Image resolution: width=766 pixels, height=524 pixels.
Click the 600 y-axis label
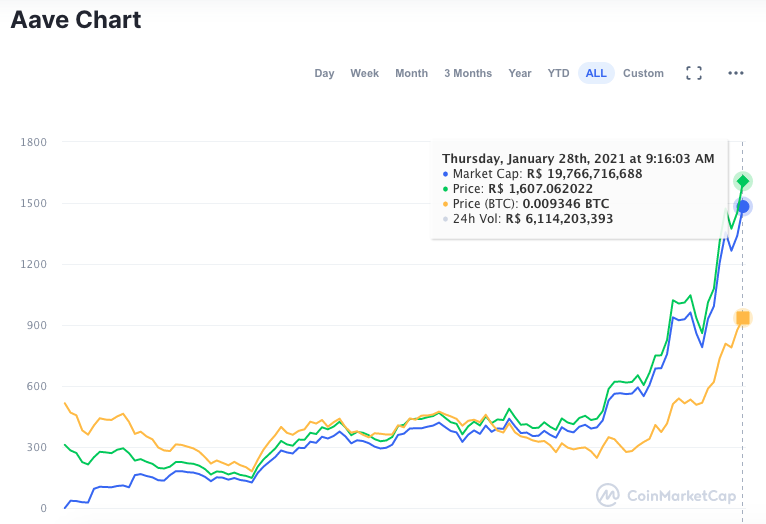(x=37, y=386)
